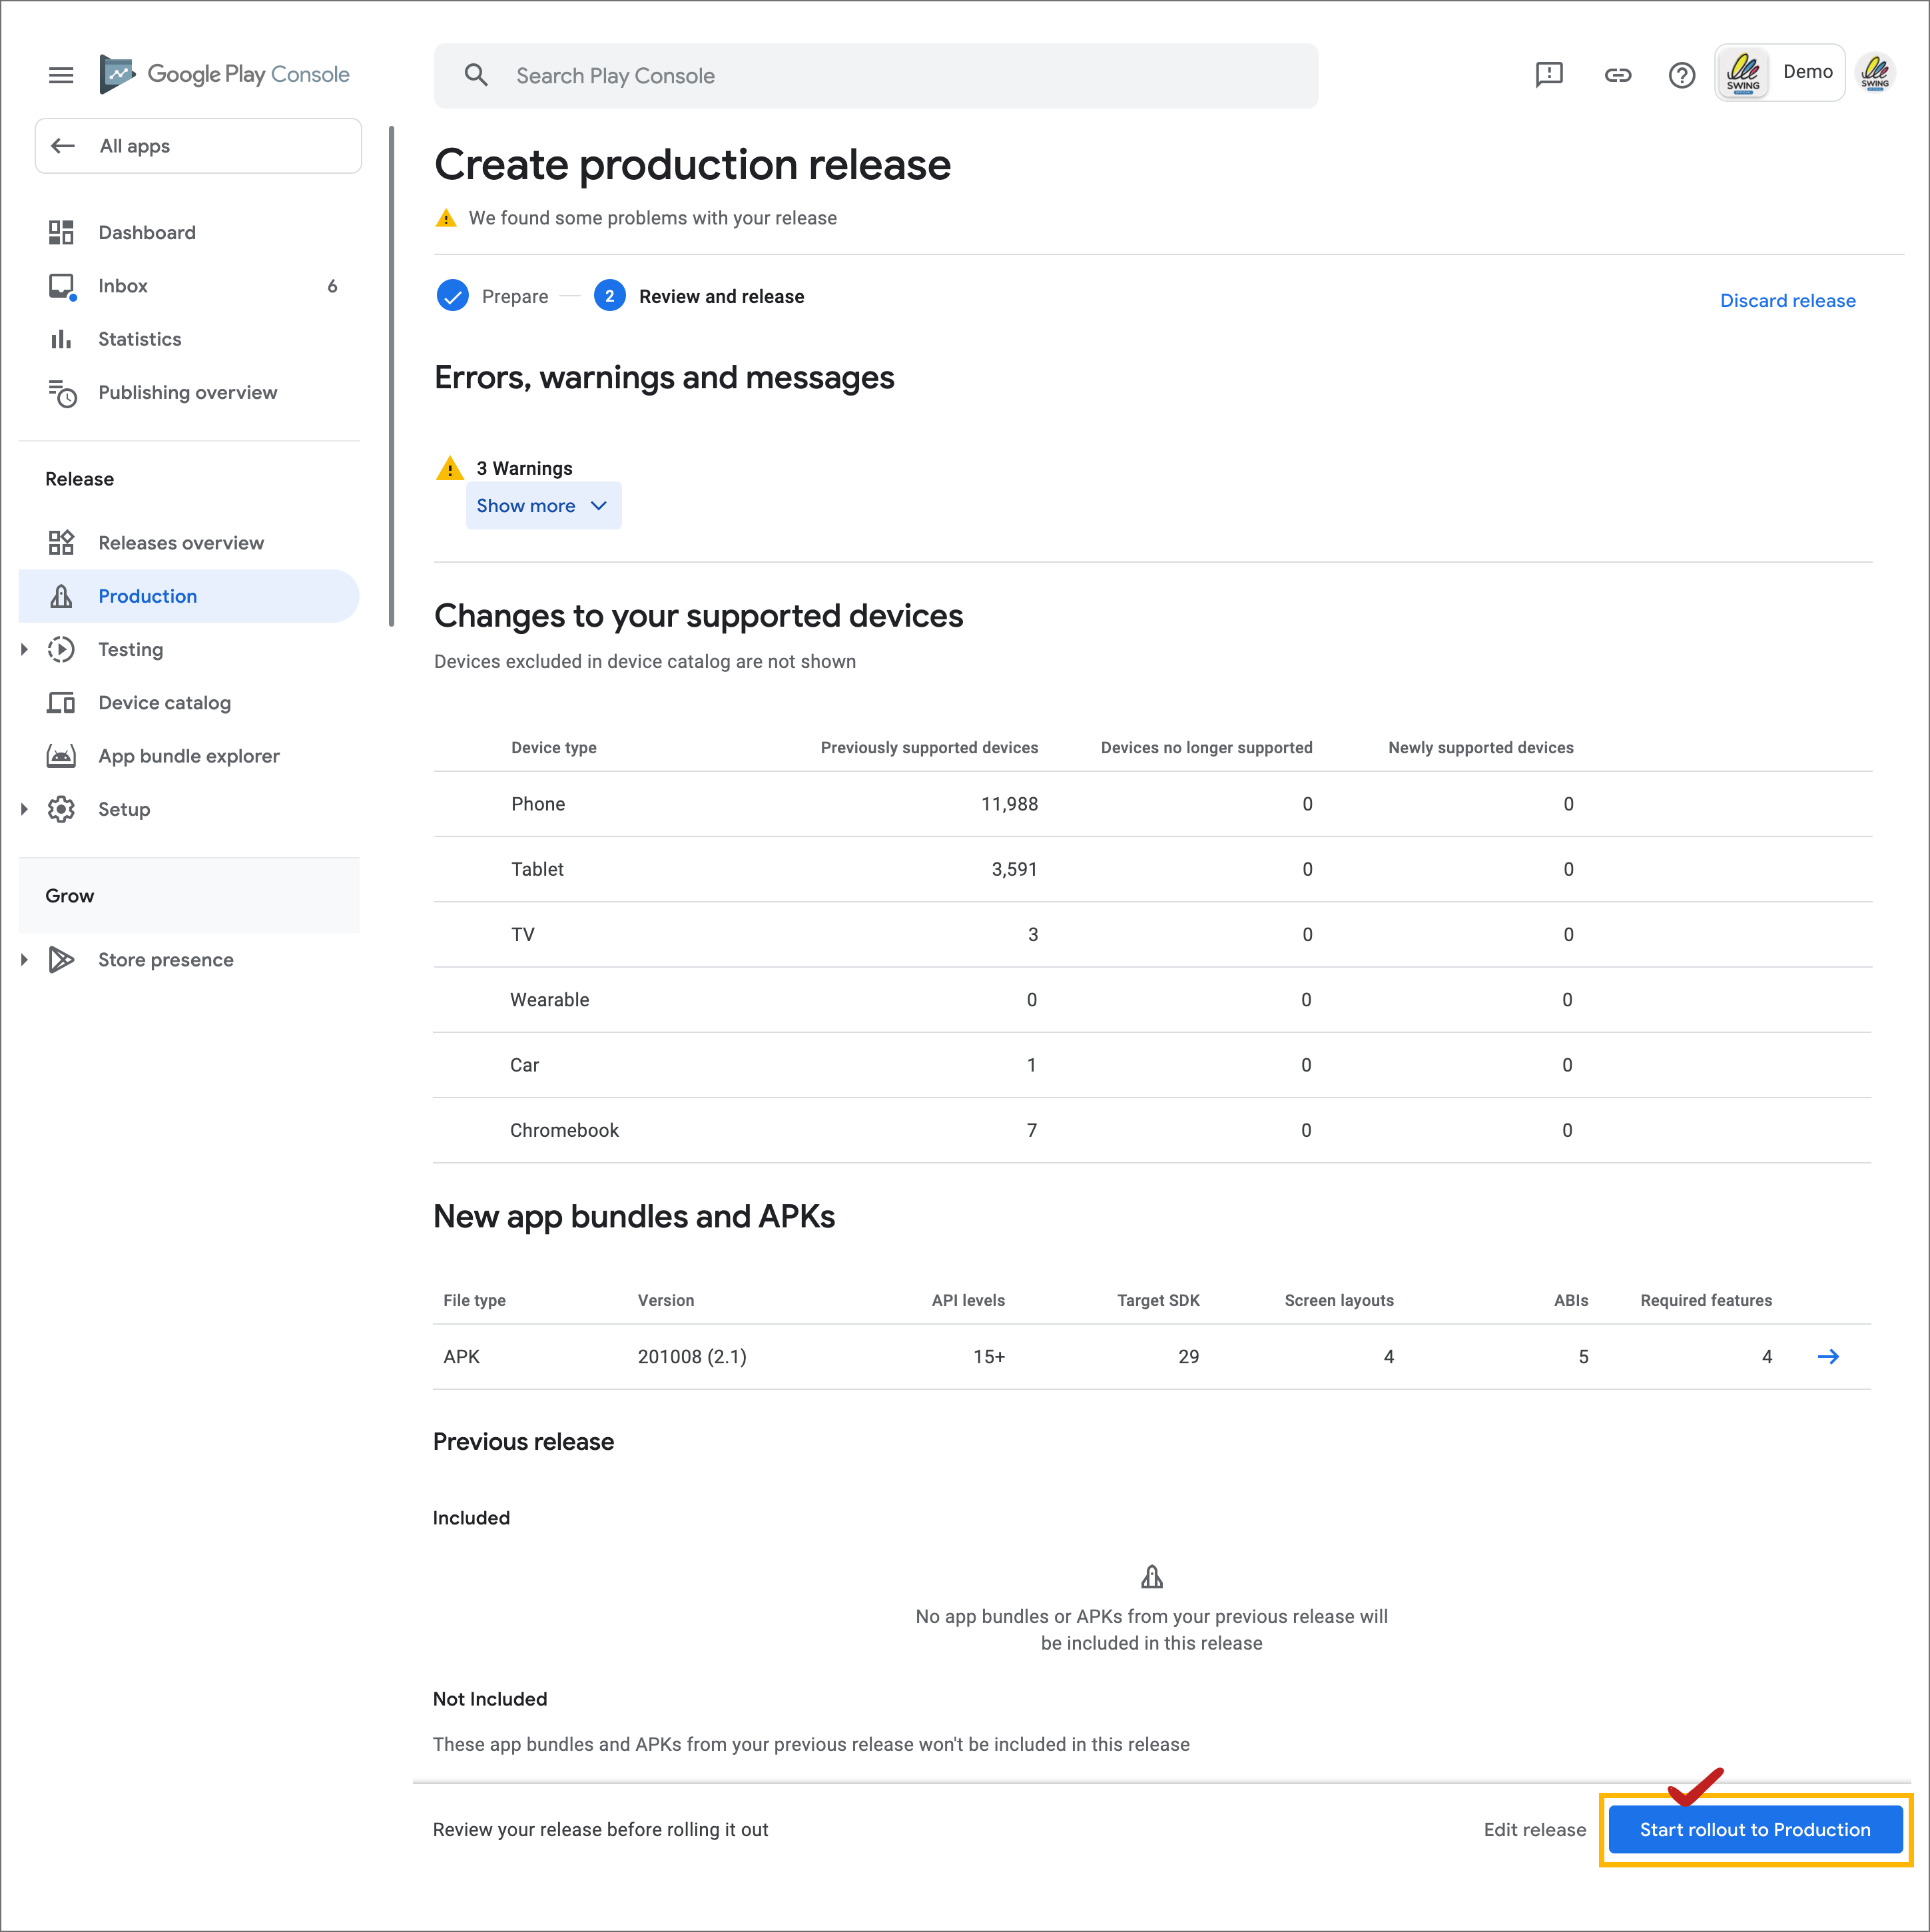The image size is (1930, 1932).
Task: Open the help menu
Action: [x=1682, y=74]
